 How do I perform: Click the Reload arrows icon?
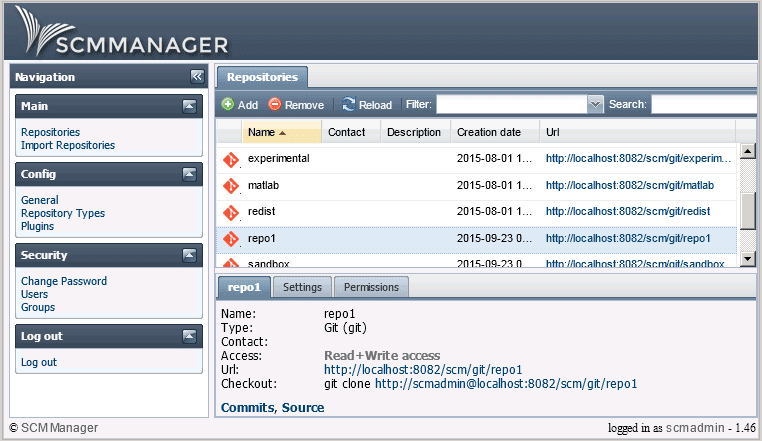348,104
